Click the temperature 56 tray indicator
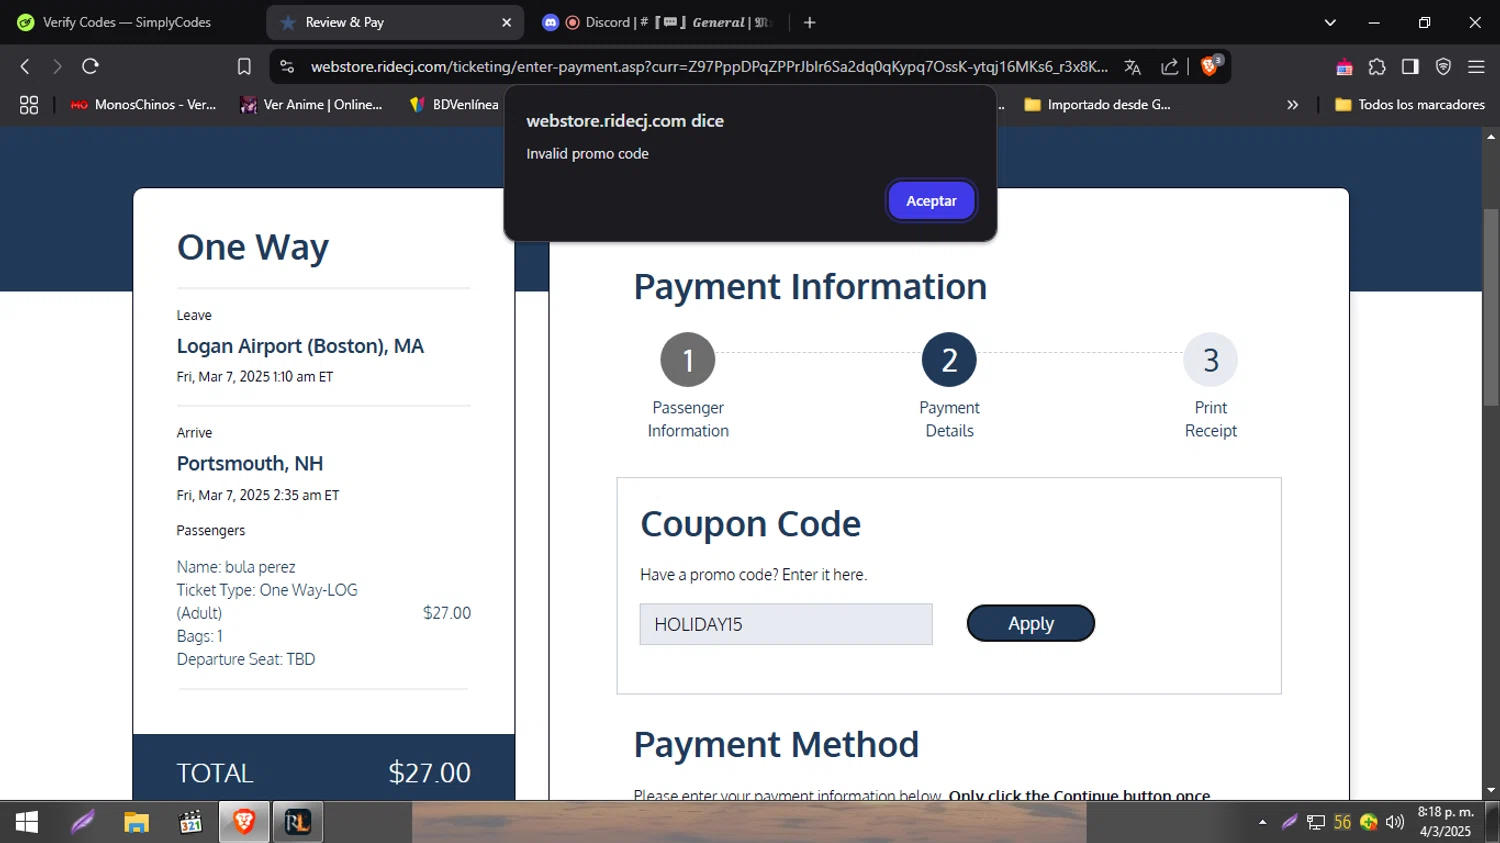The height and width of the screenshot is (843, 1500). tap(1342, 822)
